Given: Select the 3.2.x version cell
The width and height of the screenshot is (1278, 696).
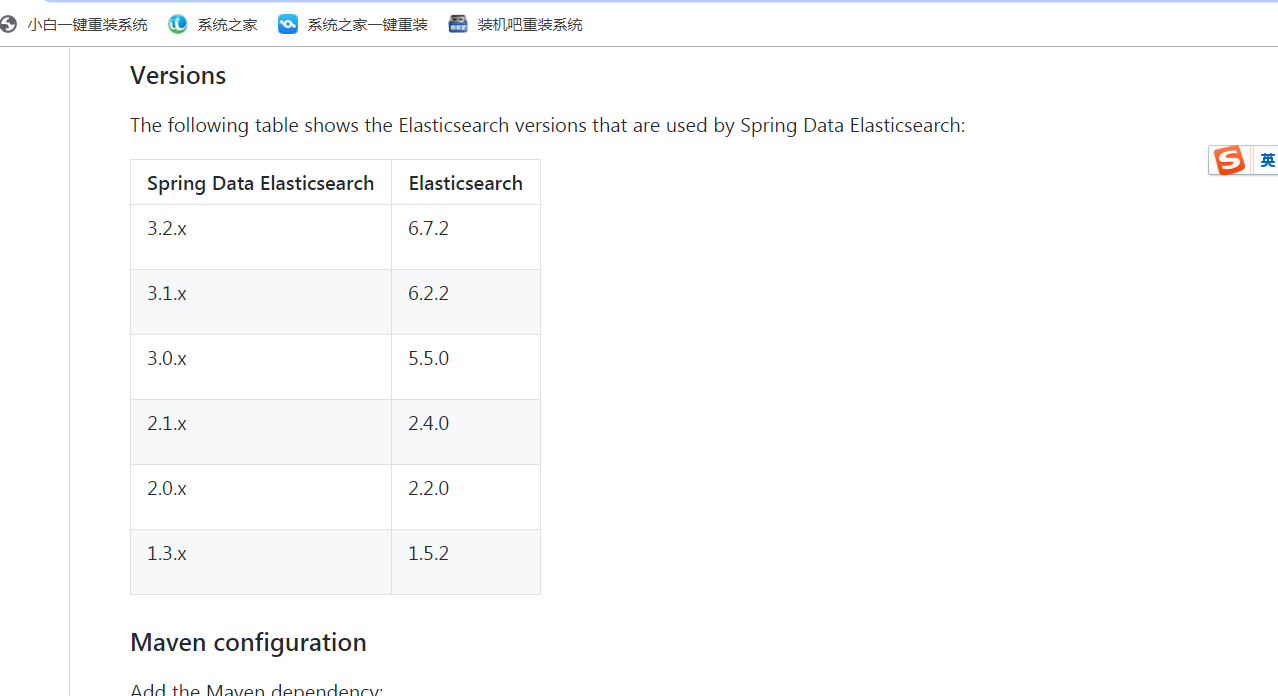Looking at the screenshot, I should tap(167, 229).
